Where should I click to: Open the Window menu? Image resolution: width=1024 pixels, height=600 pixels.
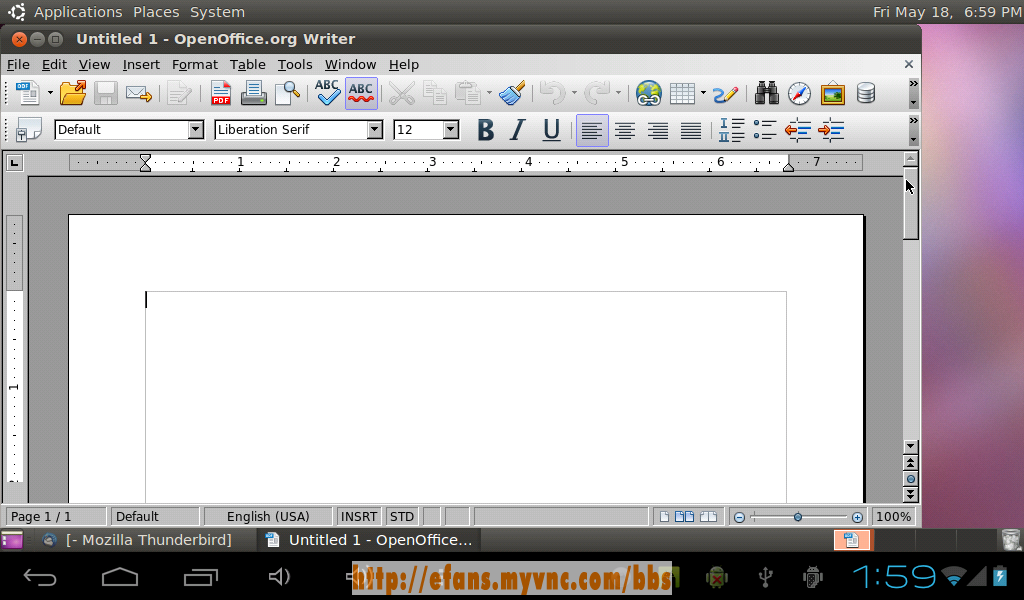(x=350, y=65)
